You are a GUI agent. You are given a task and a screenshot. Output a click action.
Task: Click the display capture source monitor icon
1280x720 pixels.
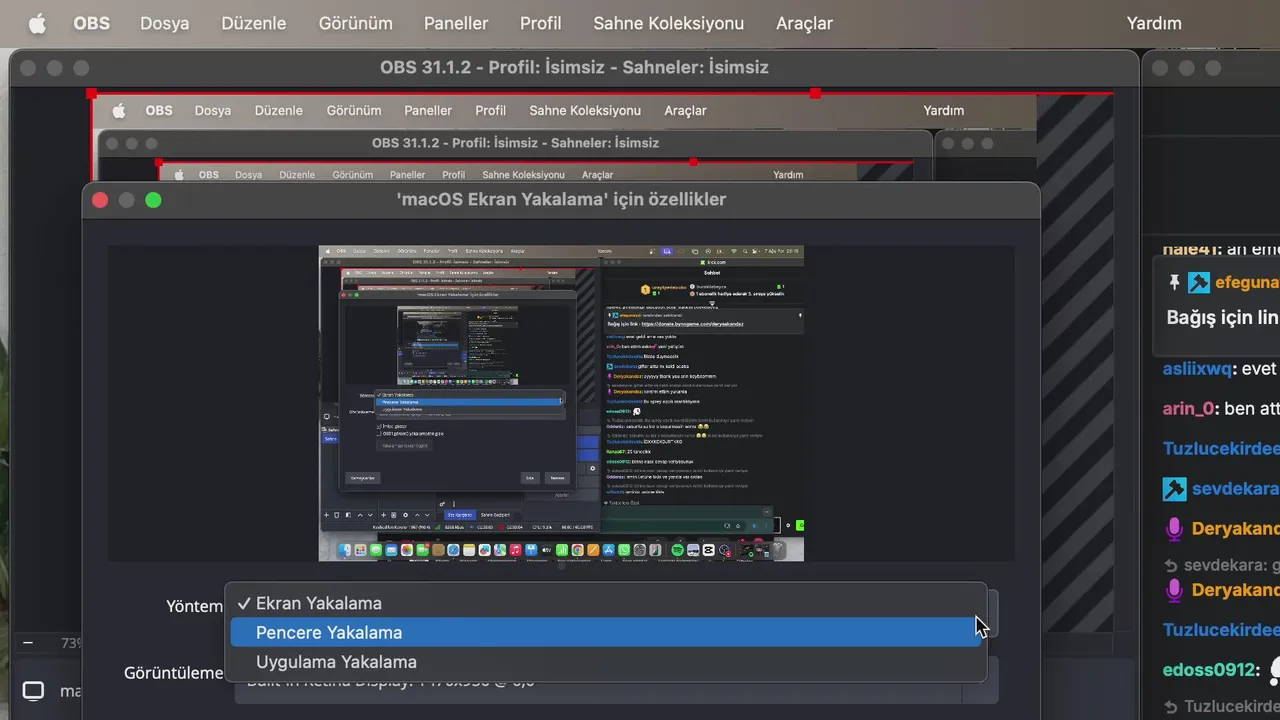tap(33, 691)
